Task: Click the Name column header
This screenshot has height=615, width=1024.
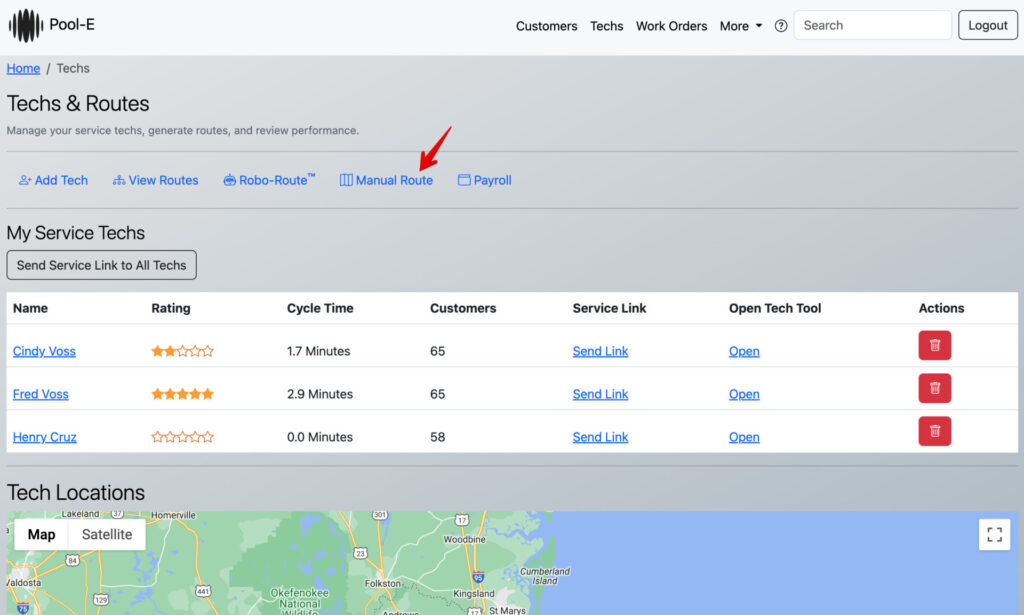Action: click(x=30, y=308)
